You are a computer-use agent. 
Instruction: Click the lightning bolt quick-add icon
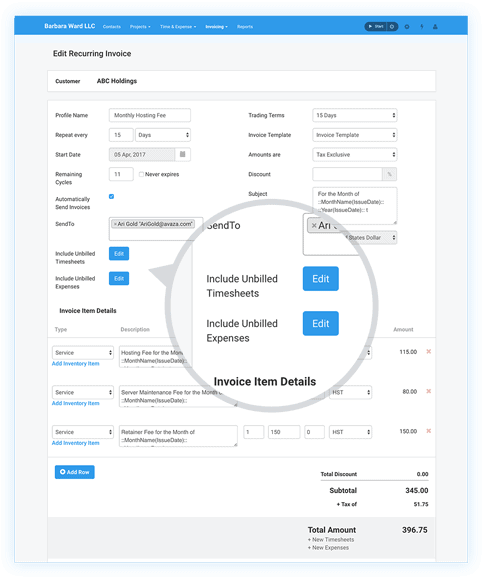point(422,27)
